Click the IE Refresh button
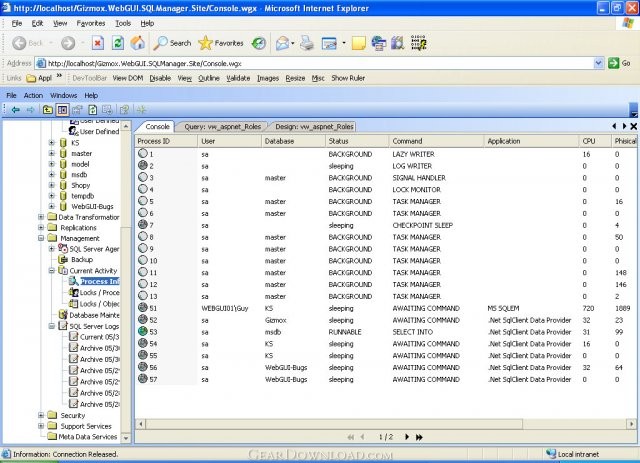 point(118,43)
